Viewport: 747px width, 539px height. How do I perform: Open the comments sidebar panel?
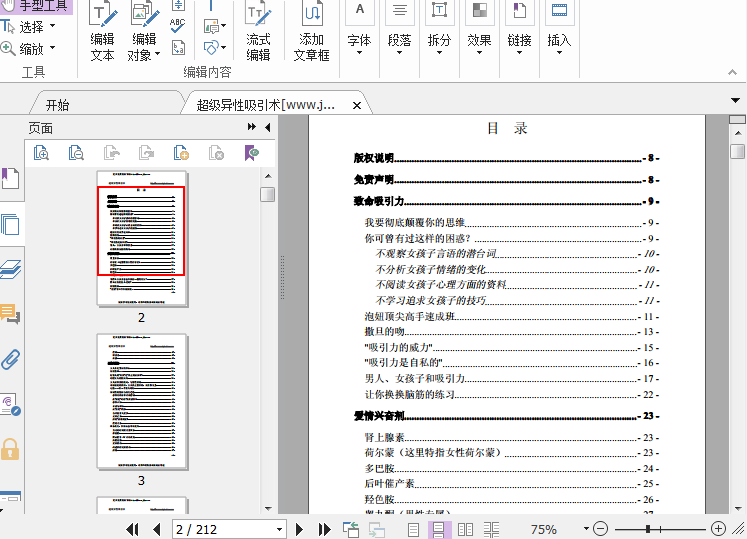(11, 315)
